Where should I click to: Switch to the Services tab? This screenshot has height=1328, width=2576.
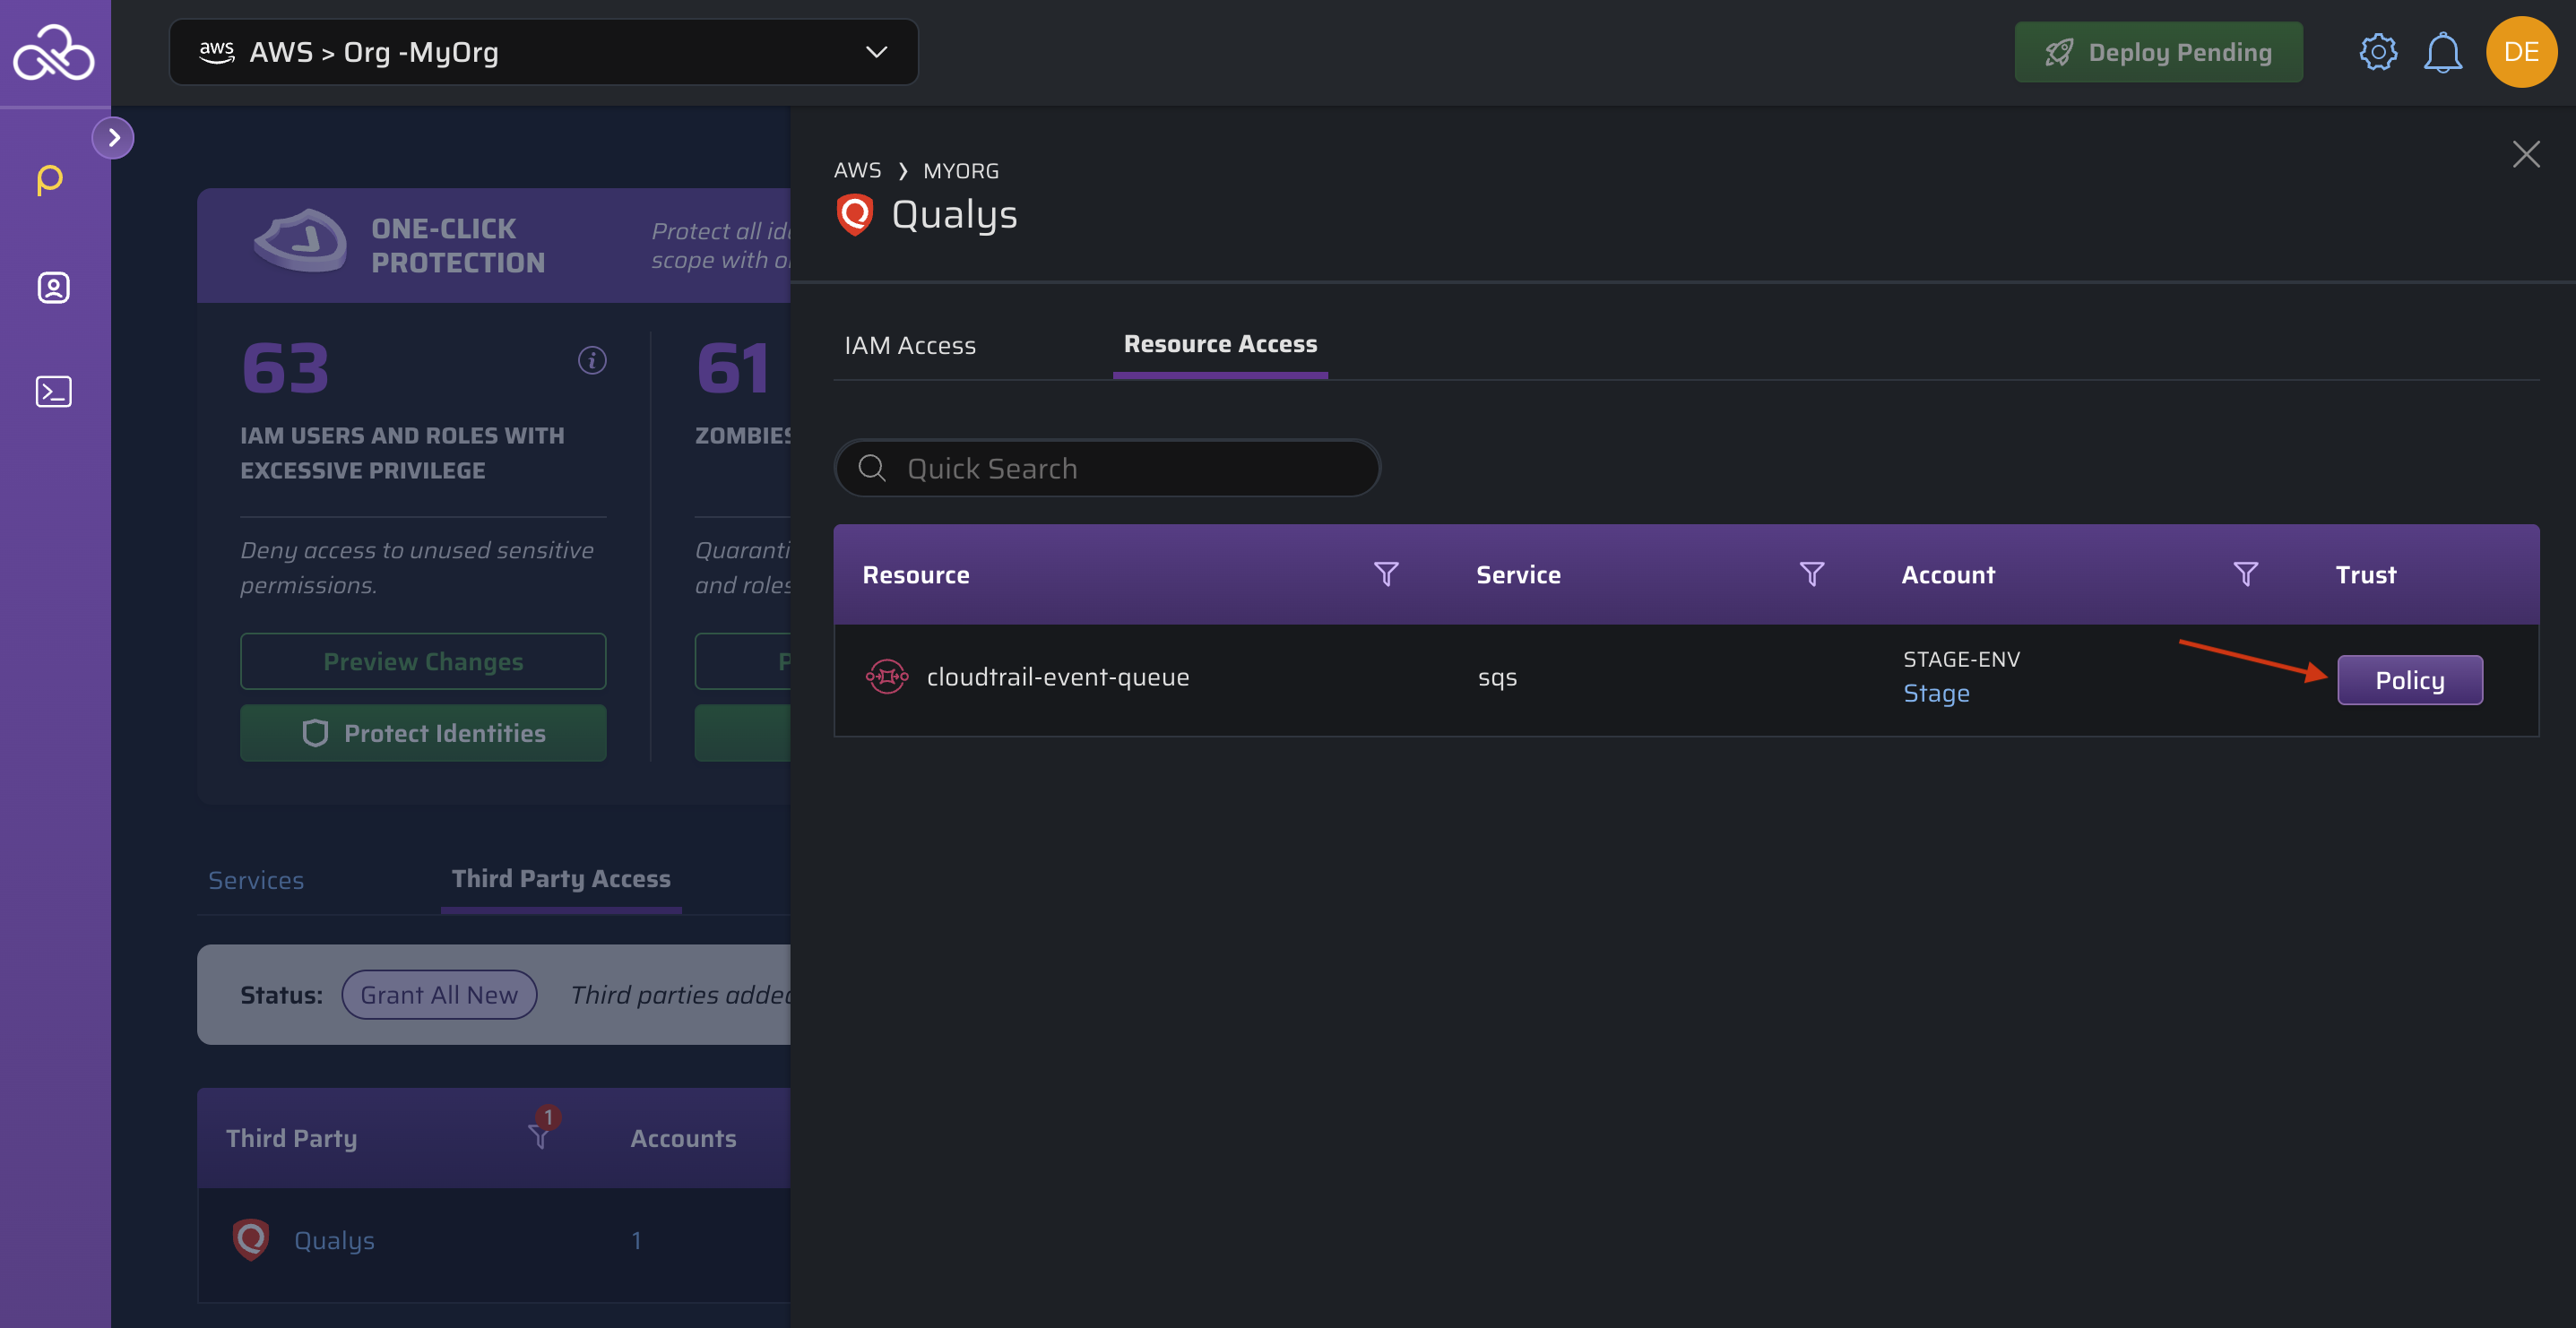[256, 880]
